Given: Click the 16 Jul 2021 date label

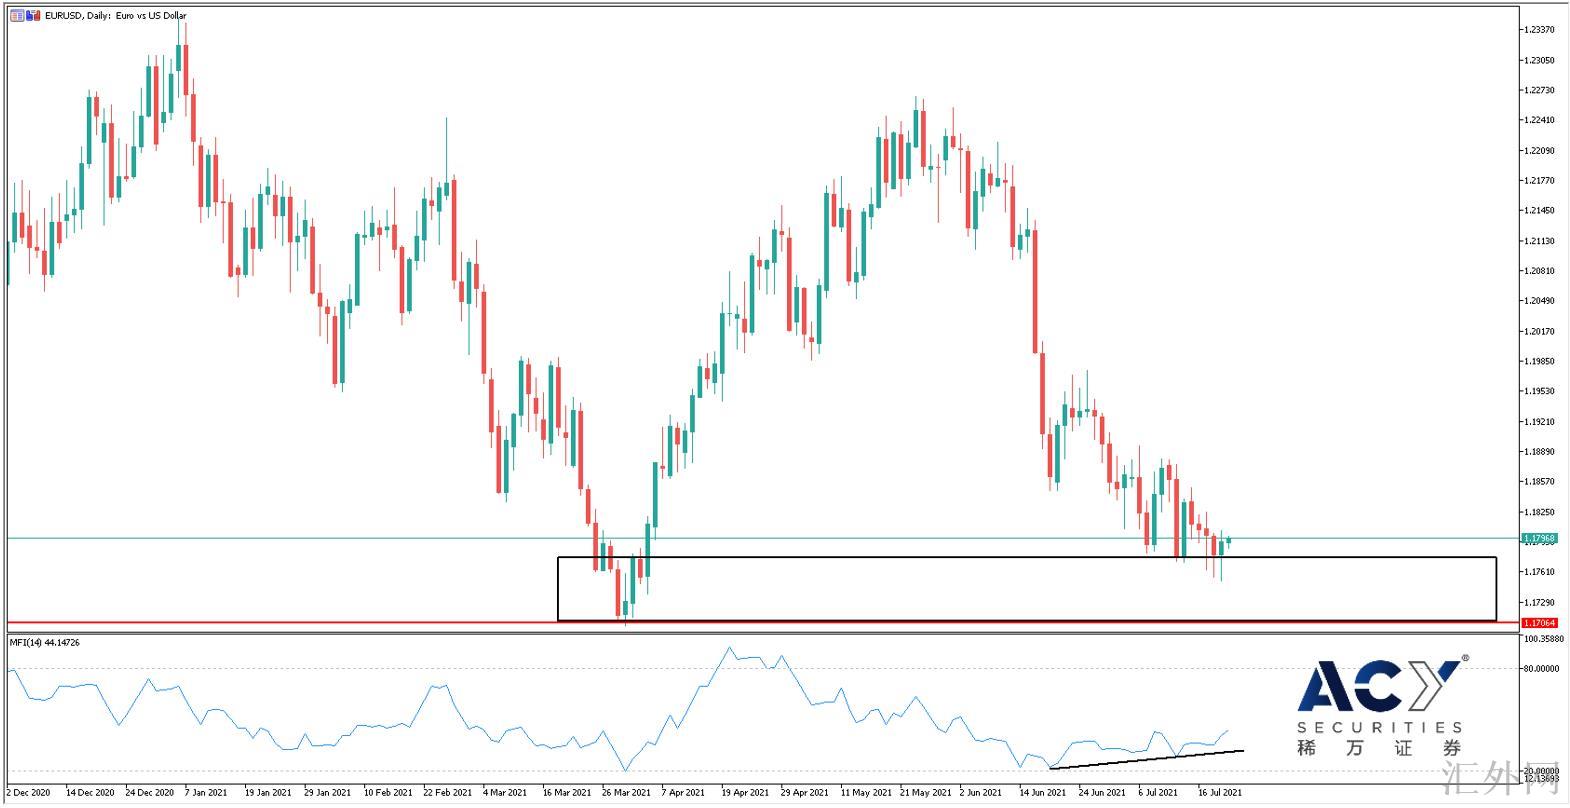Looking at the screenshot, I should (x=1220, y=793).
